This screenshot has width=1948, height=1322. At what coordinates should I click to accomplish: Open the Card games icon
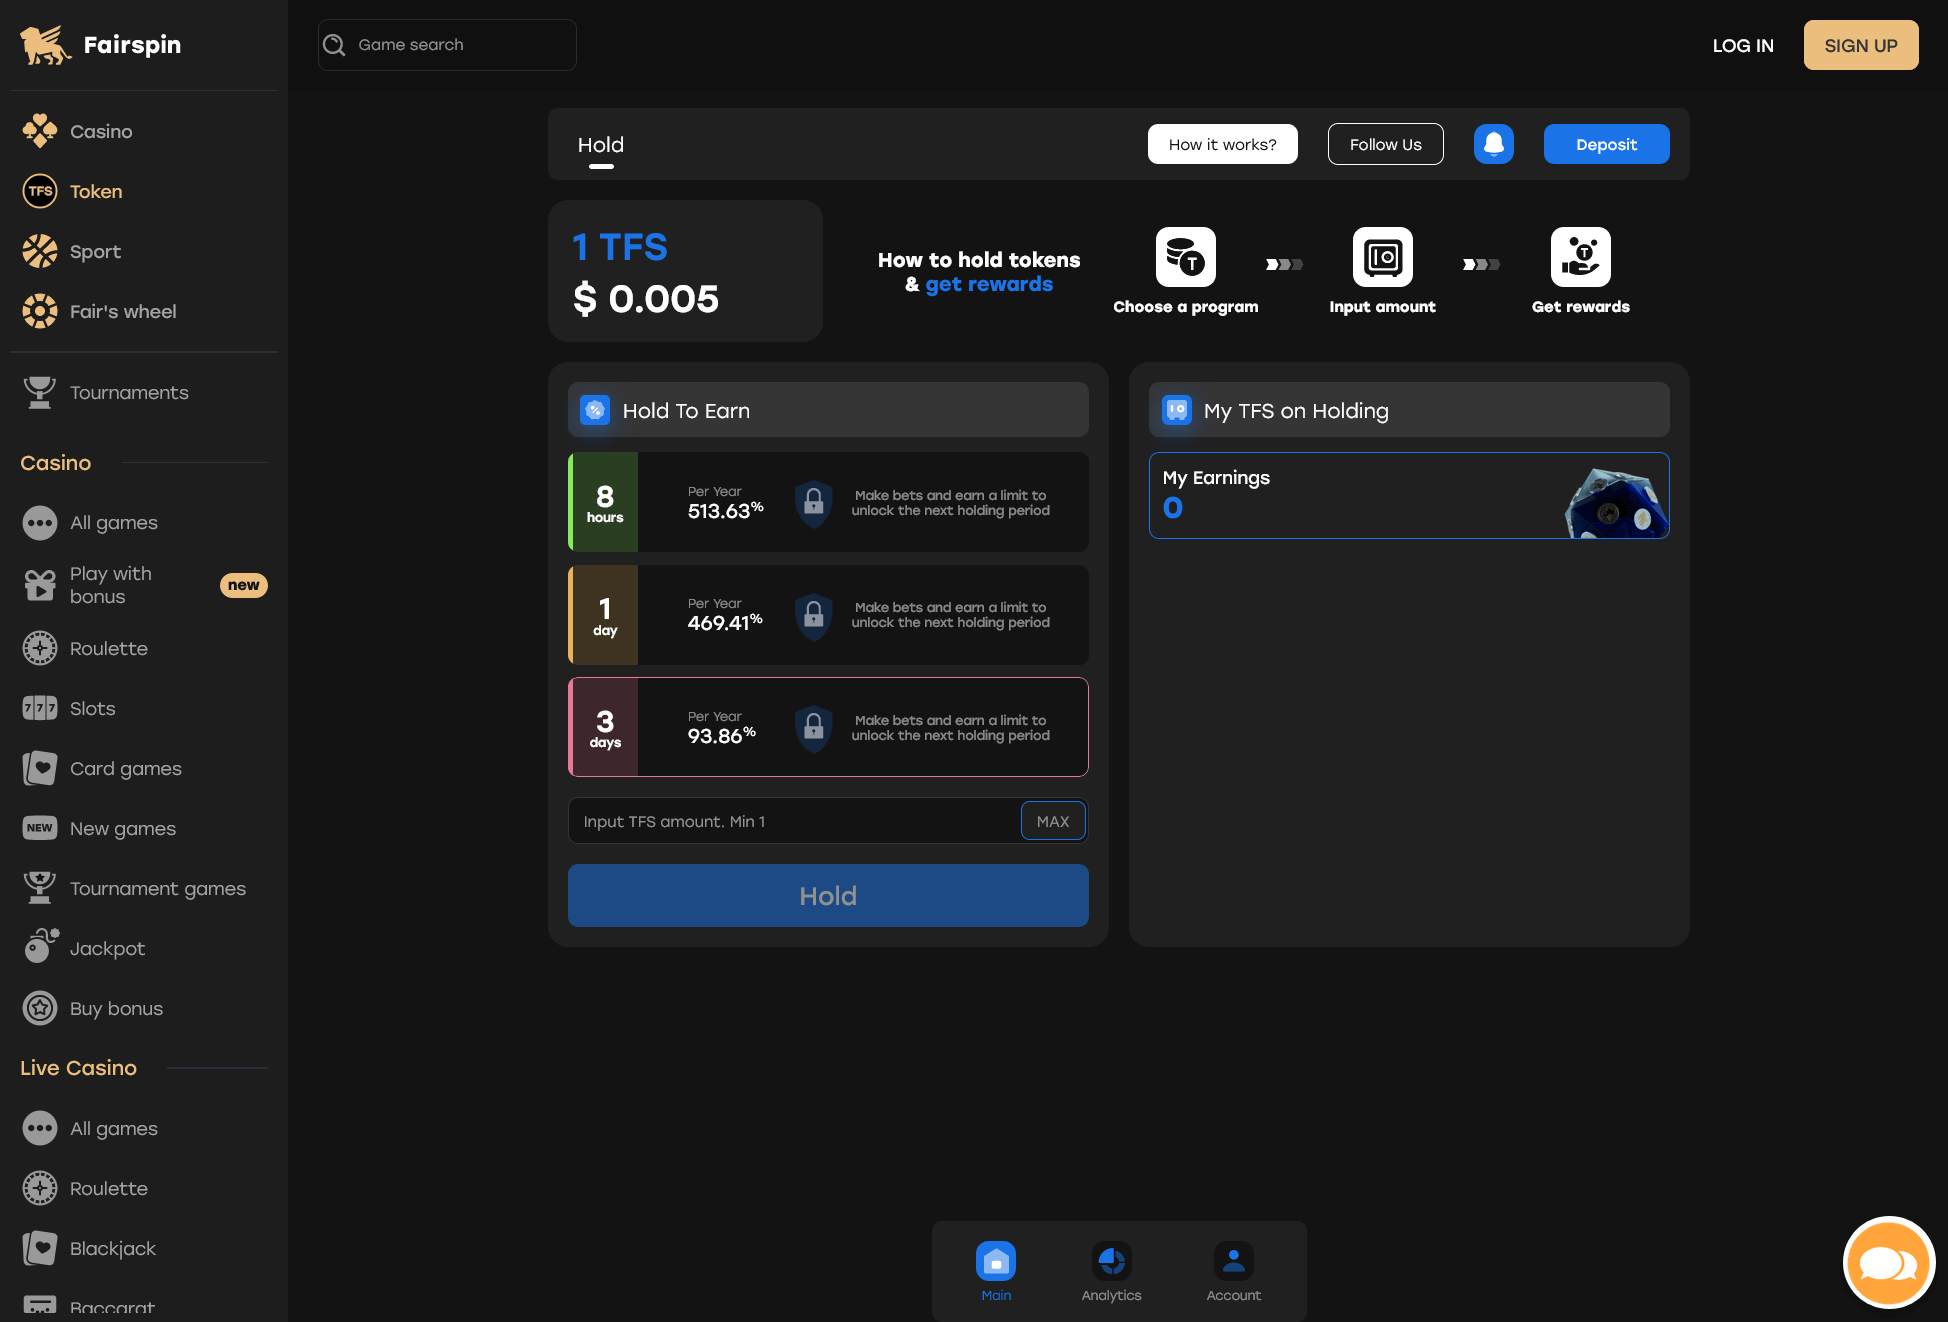[x=40, y=768]
